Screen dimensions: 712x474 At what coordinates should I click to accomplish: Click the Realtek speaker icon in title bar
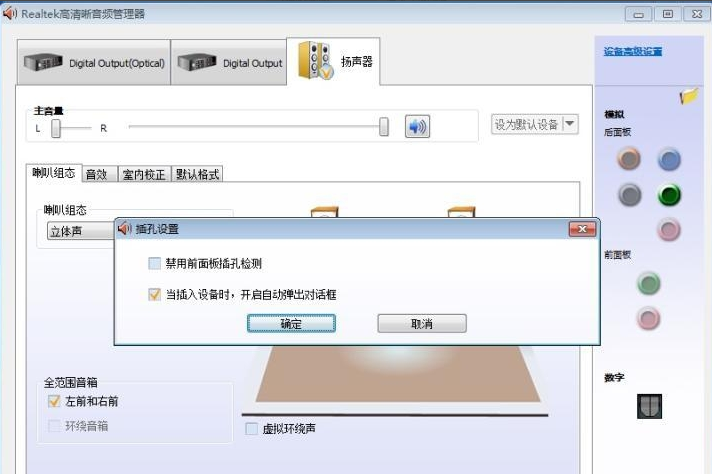(10, 13)
